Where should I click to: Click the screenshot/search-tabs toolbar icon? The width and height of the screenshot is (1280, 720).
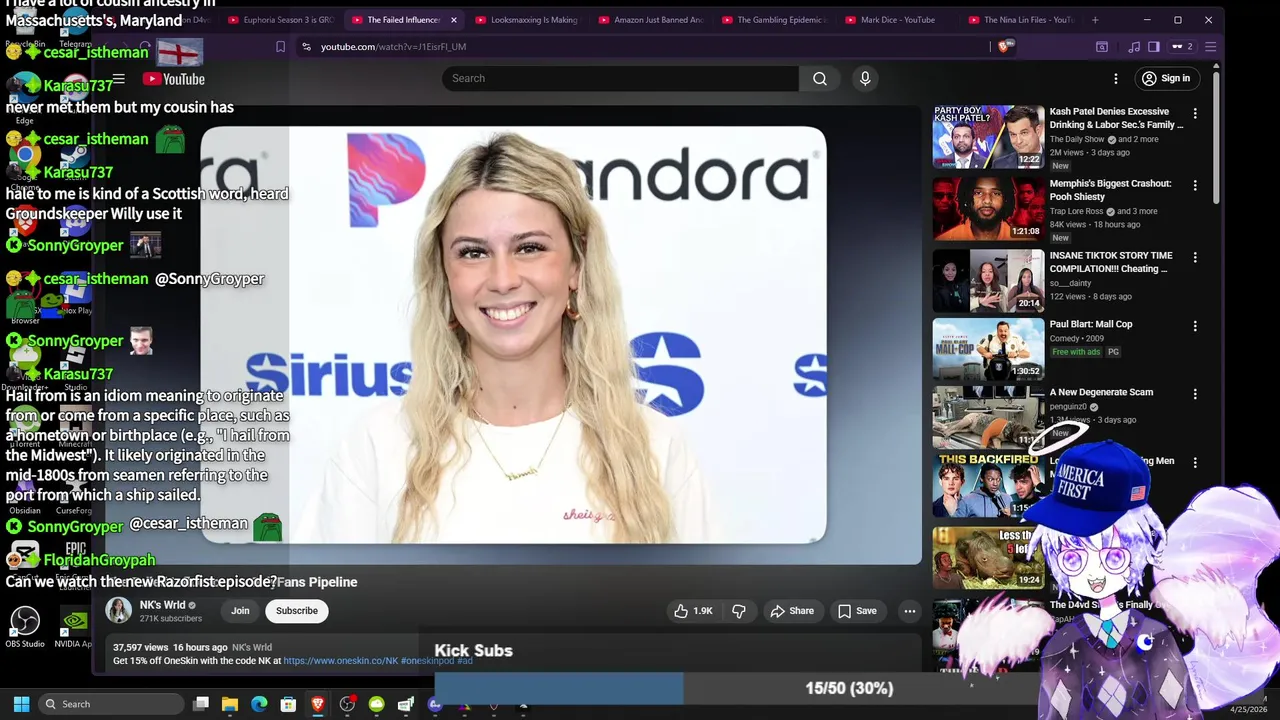coord(1101,47)
